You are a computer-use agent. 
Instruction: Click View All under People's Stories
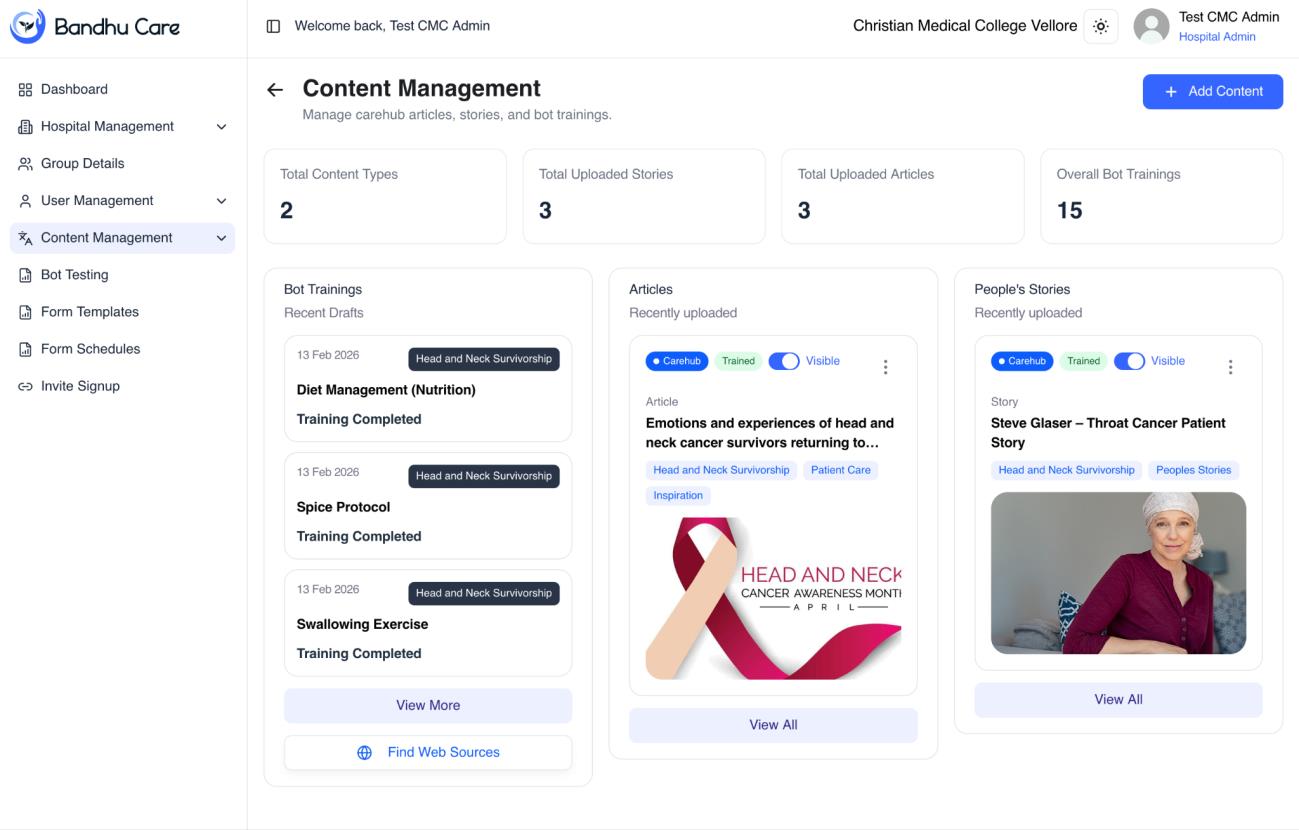tap(1118, 700)
